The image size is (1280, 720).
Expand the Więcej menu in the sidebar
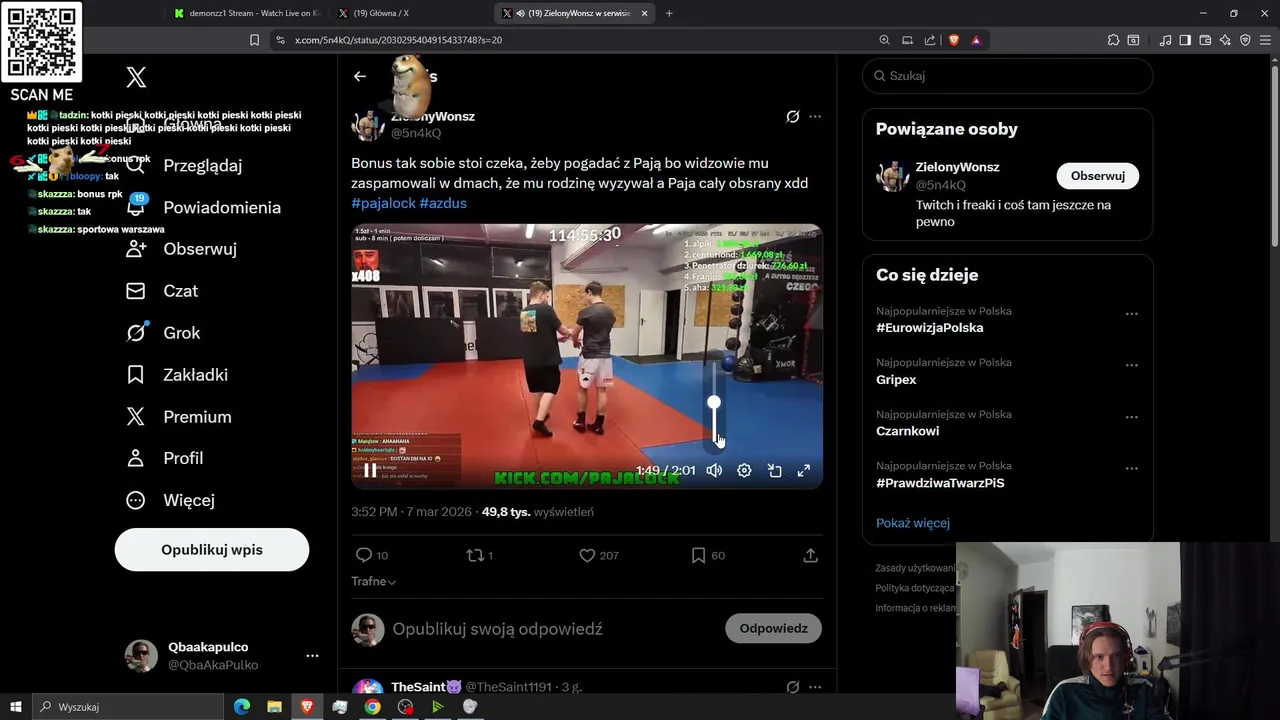click(170, 500)
